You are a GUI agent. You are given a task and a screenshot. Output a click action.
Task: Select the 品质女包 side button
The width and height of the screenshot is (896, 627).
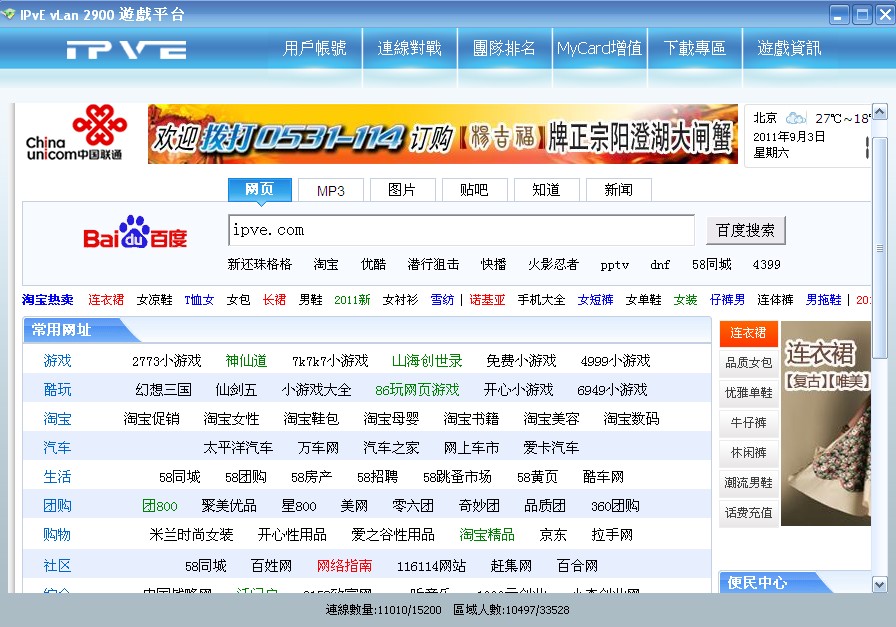[749, 363]
